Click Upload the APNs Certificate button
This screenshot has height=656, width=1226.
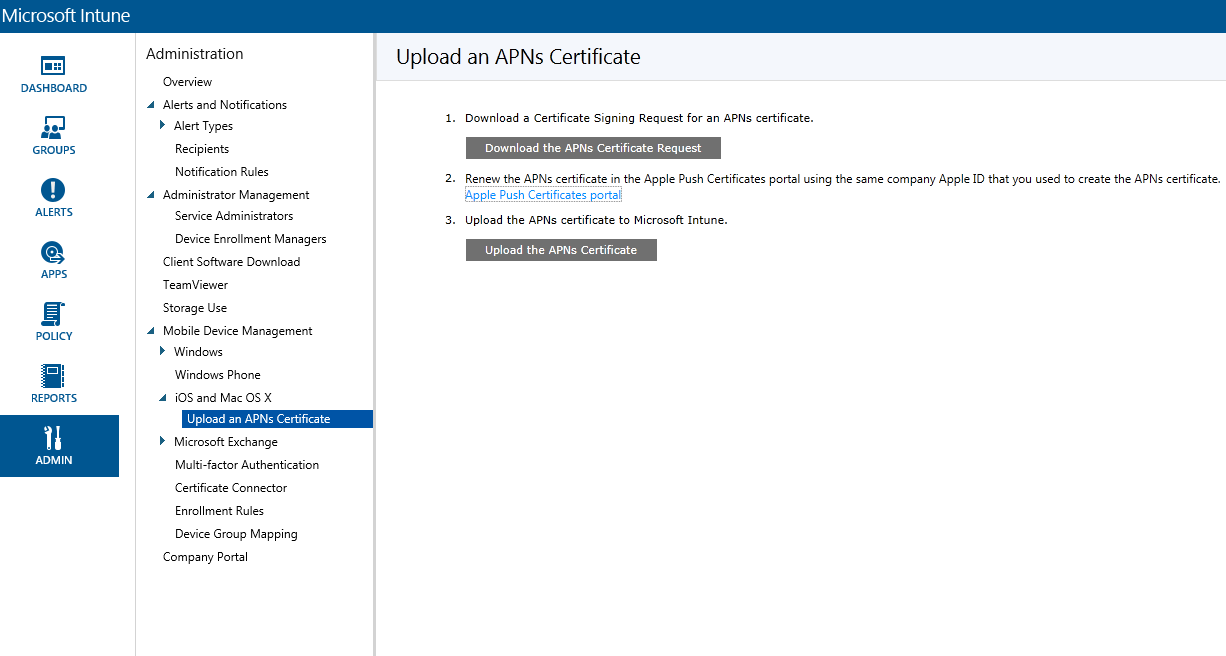point(561,250)
